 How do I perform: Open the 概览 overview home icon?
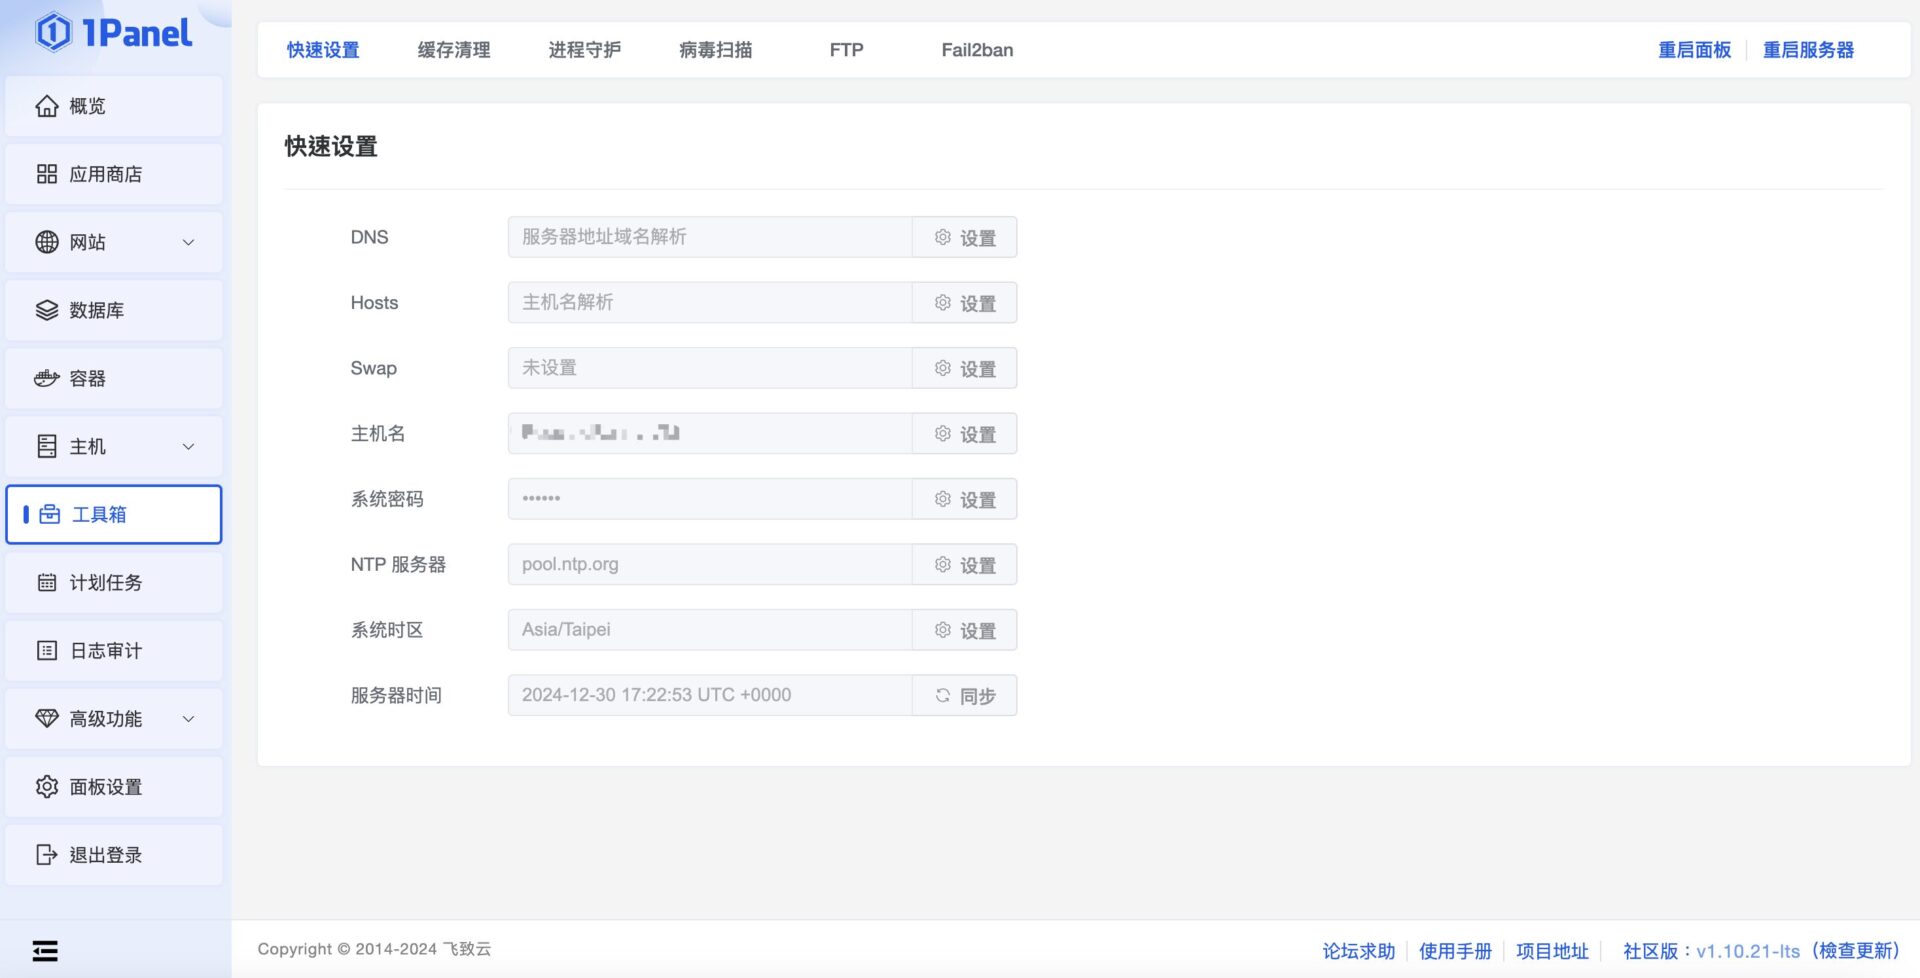47,106
